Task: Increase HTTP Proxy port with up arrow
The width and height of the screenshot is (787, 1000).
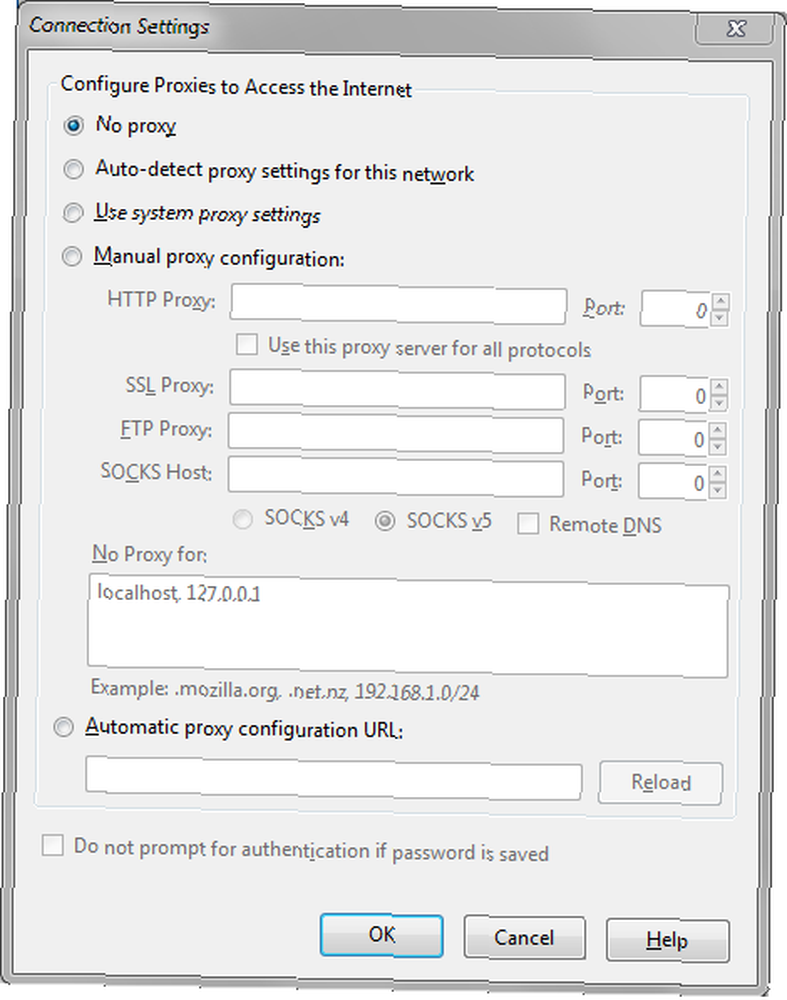Action: pos(721,302)
